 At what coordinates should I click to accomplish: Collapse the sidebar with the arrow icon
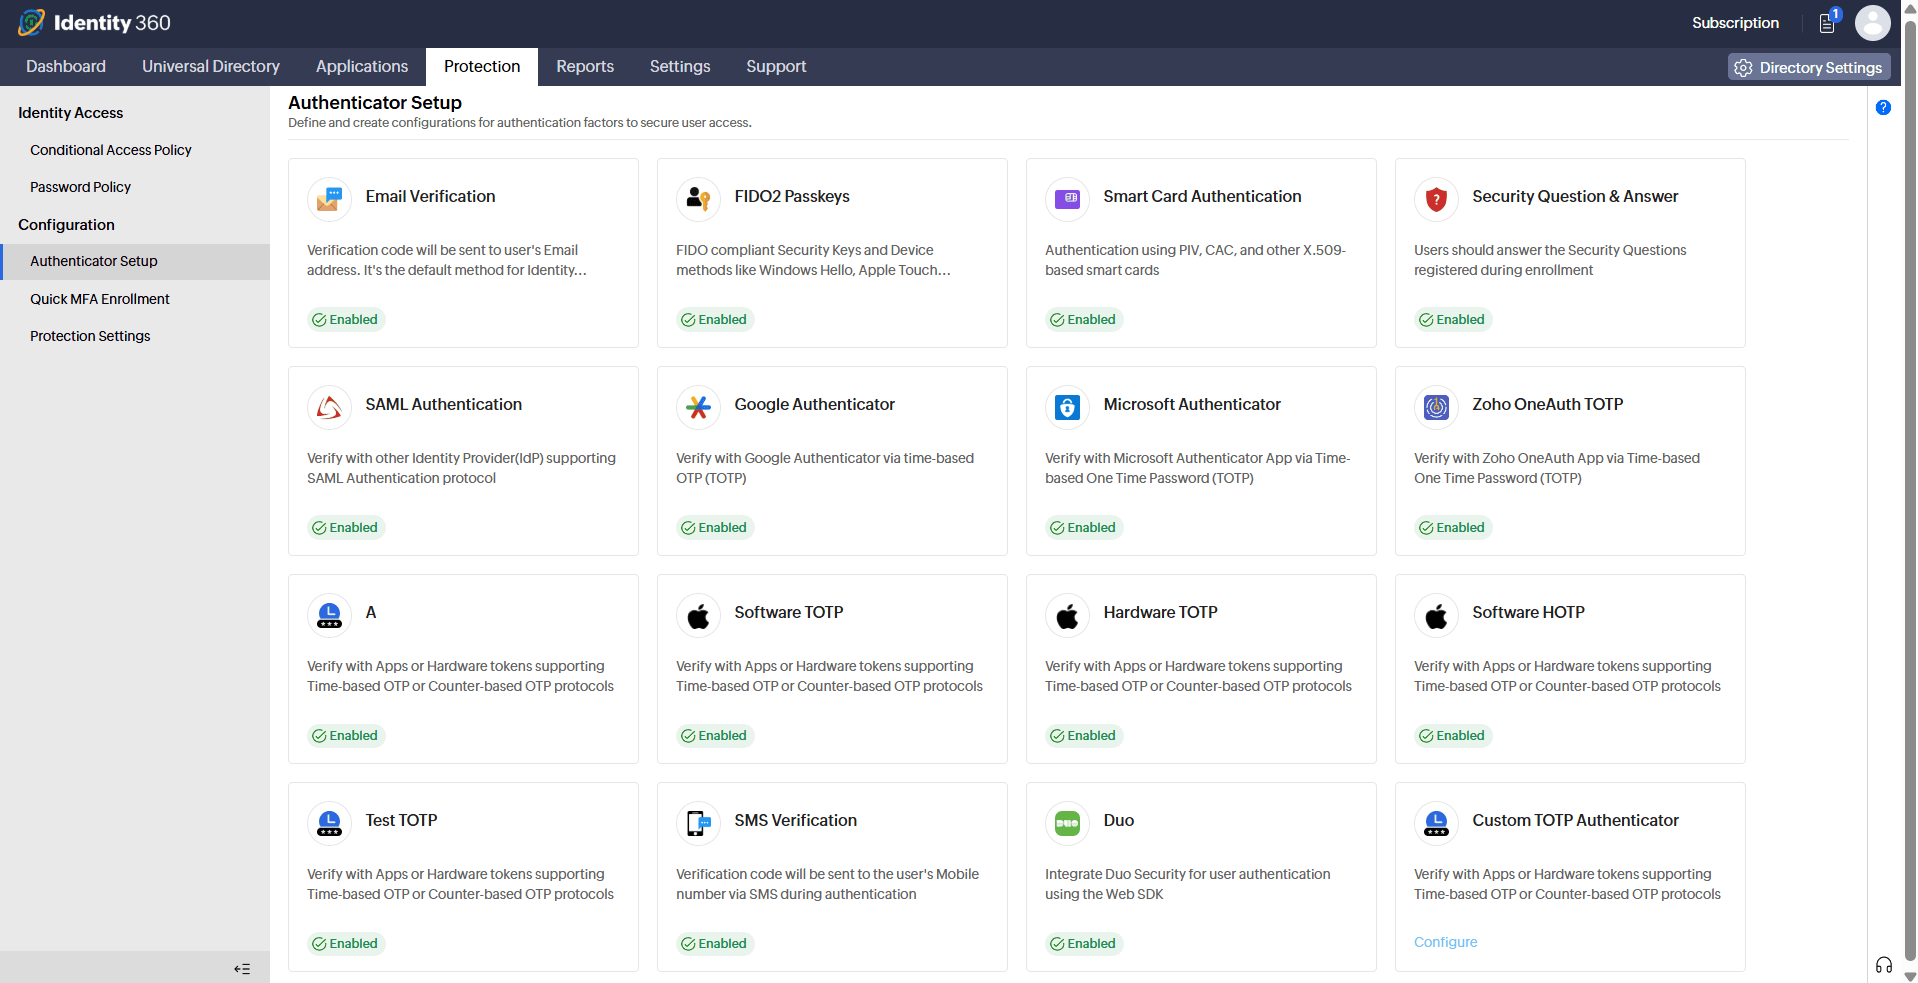tap(242, 968)
